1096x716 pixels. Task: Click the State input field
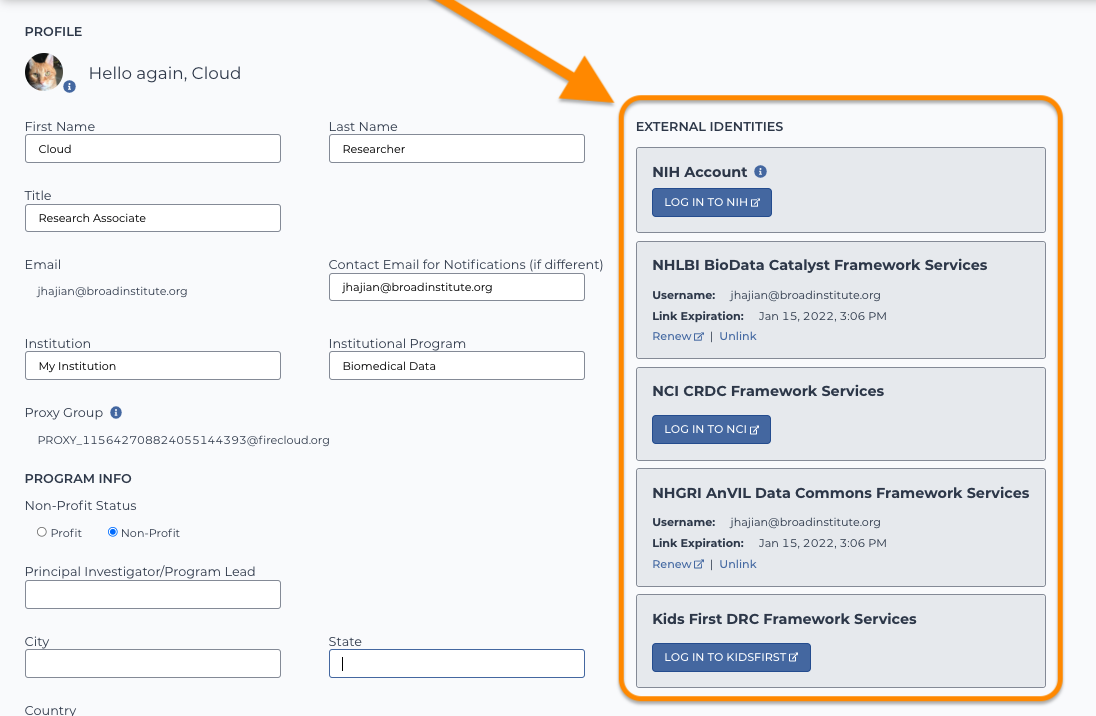(456, 664)
